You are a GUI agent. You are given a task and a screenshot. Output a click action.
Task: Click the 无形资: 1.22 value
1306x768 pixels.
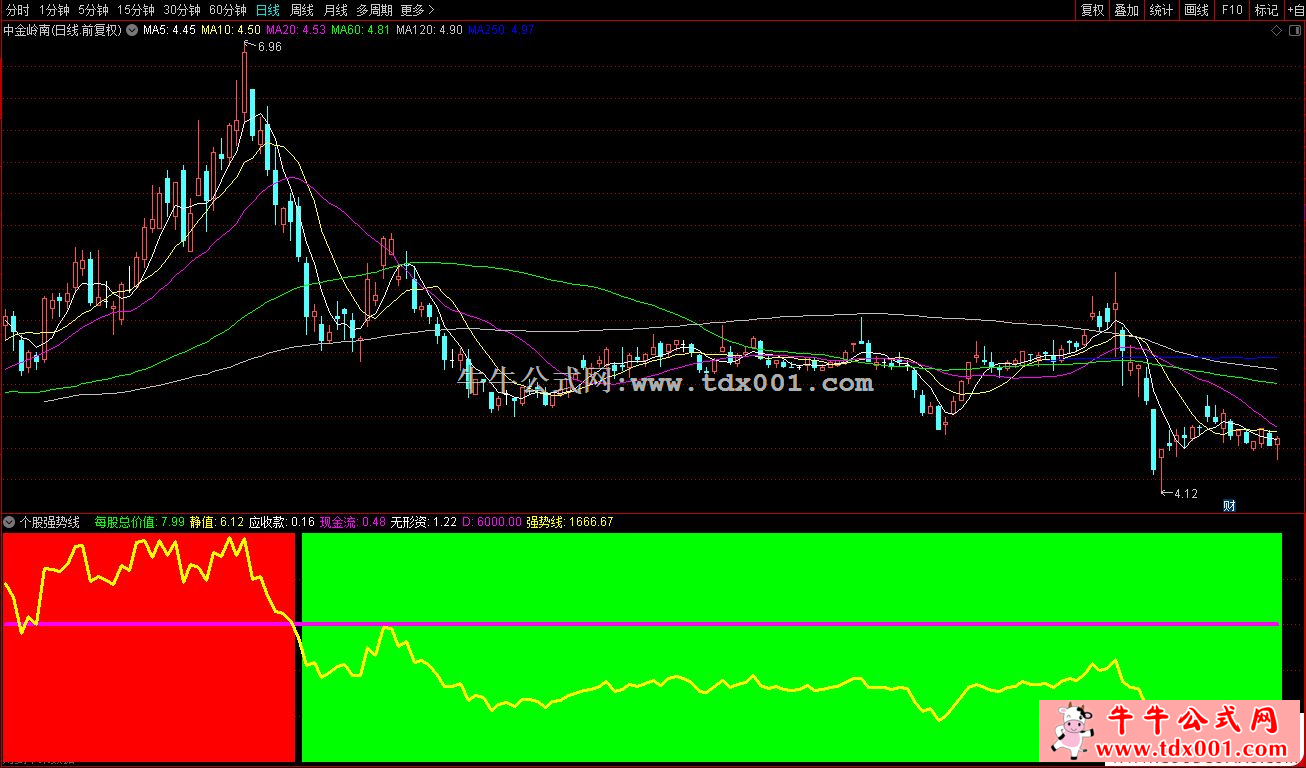pos(424,522)
